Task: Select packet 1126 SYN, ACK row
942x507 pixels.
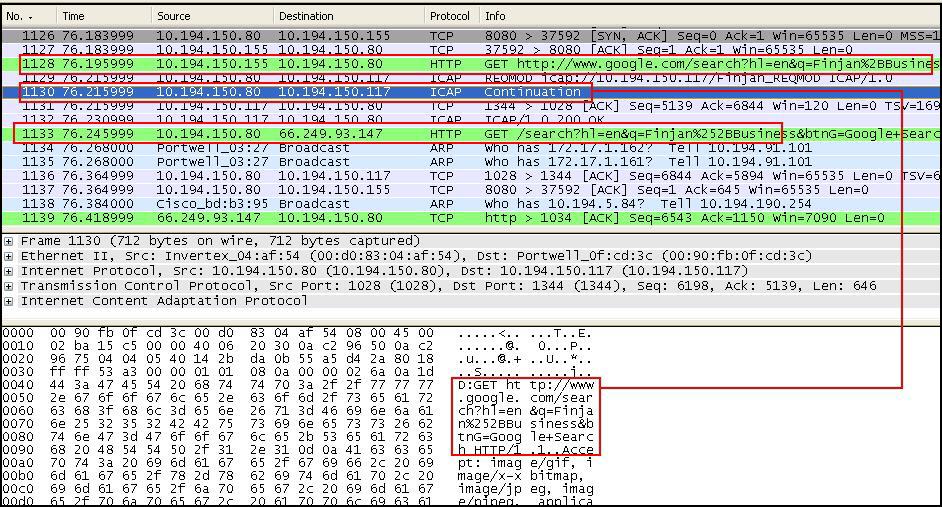Action: point(300,36)
